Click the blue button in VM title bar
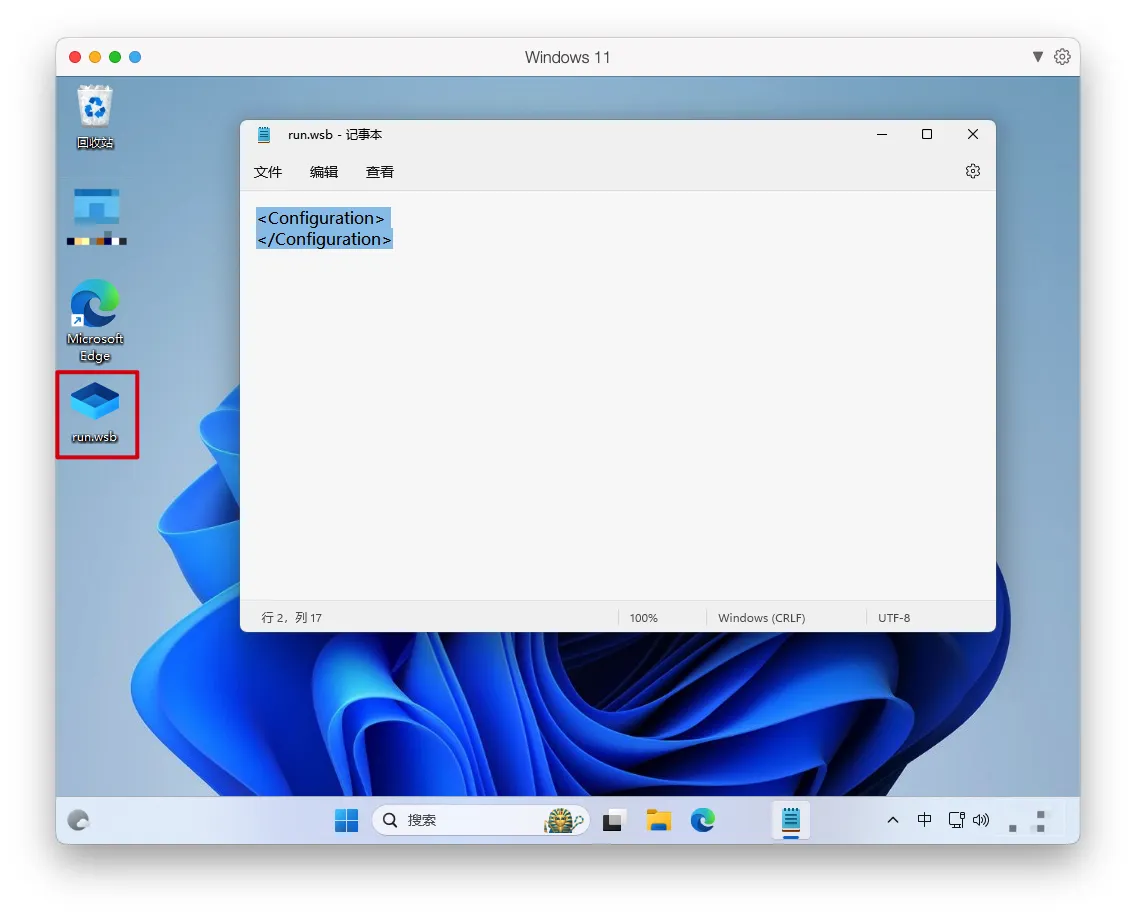Viewport: 1136px width, 918px height. pos(135,57)
